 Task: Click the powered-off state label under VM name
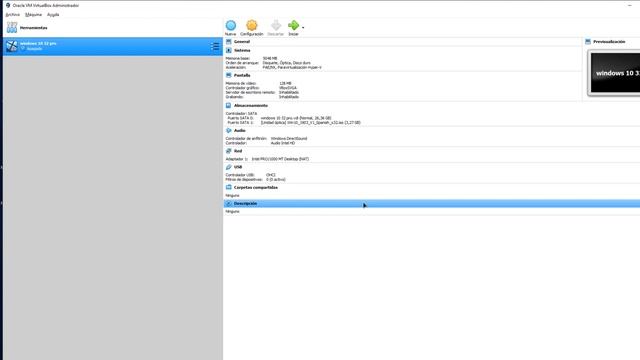point(34,49)
